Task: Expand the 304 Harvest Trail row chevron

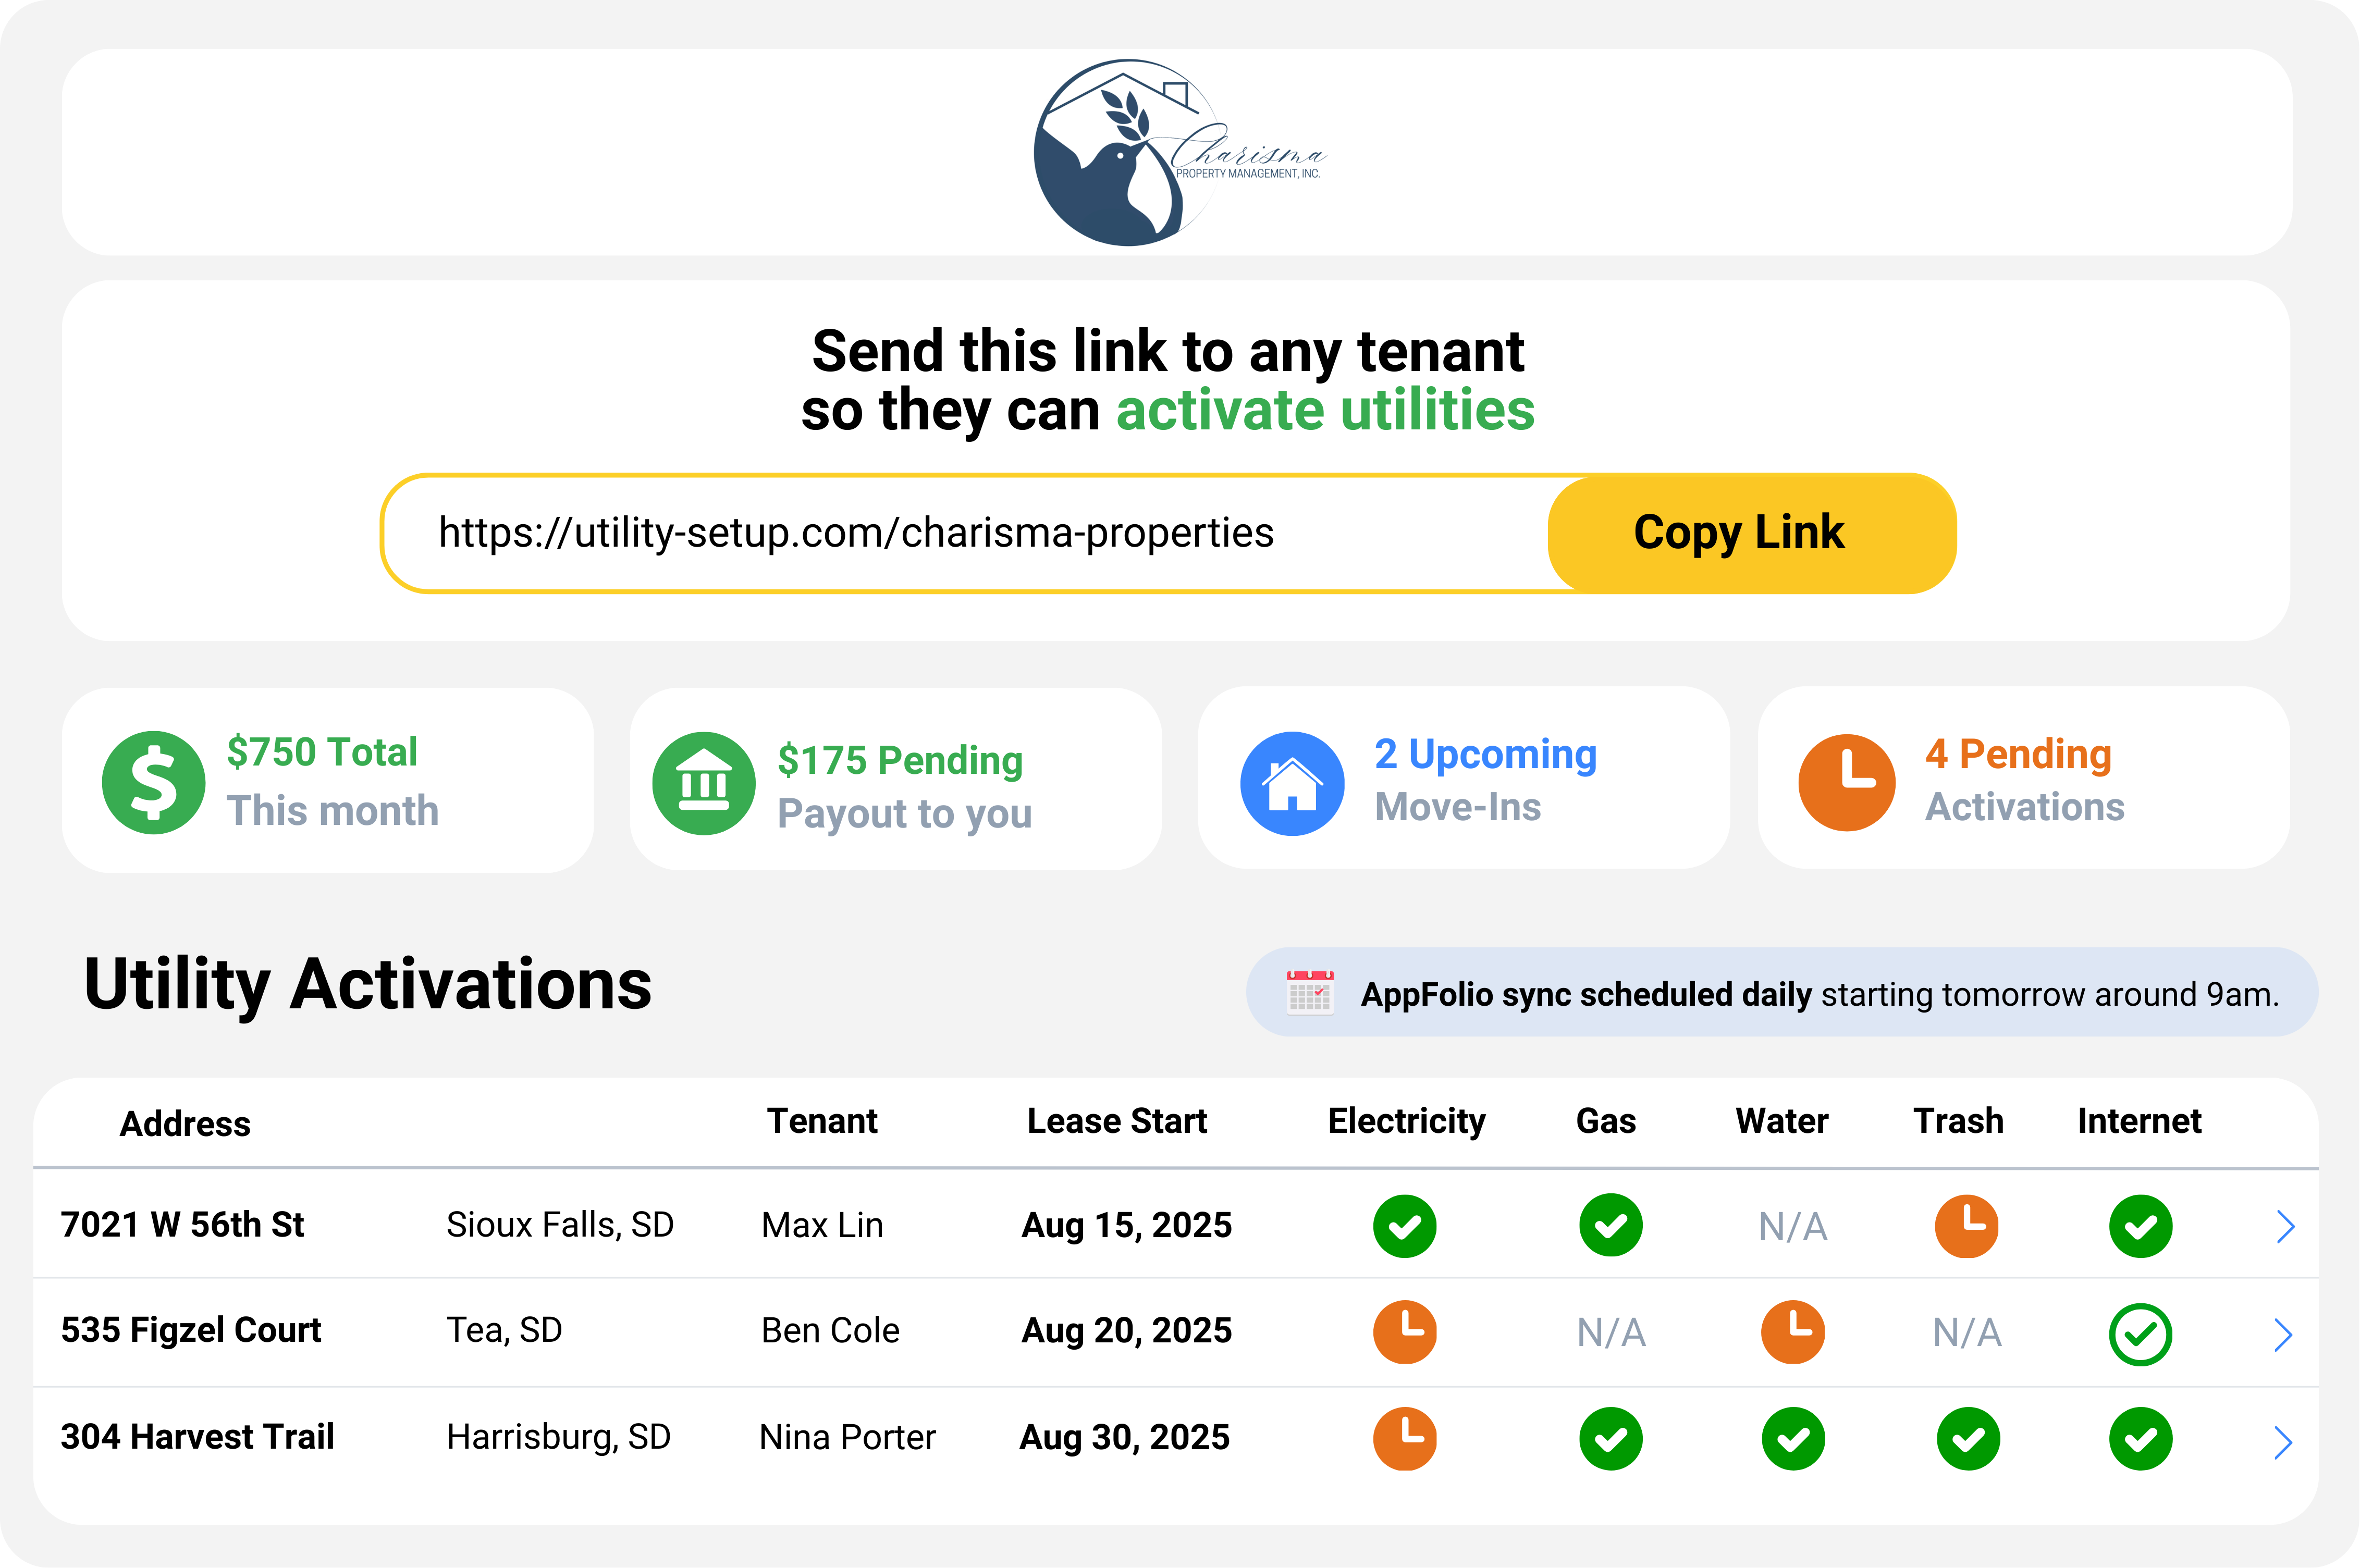Action: coord(2283,1442)
